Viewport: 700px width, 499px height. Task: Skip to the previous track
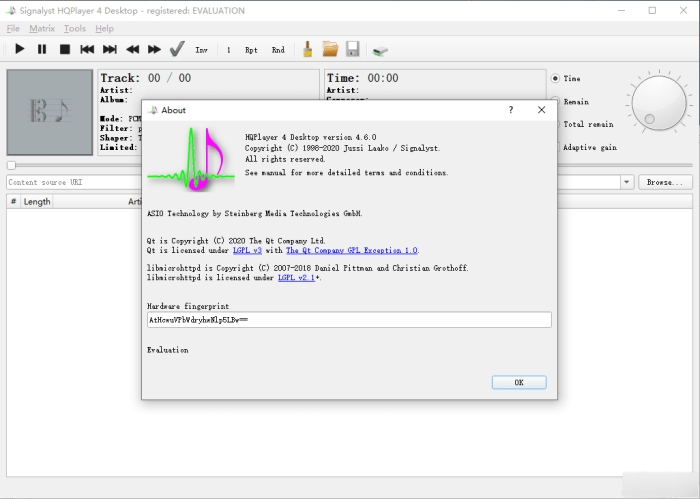point(87,49)
